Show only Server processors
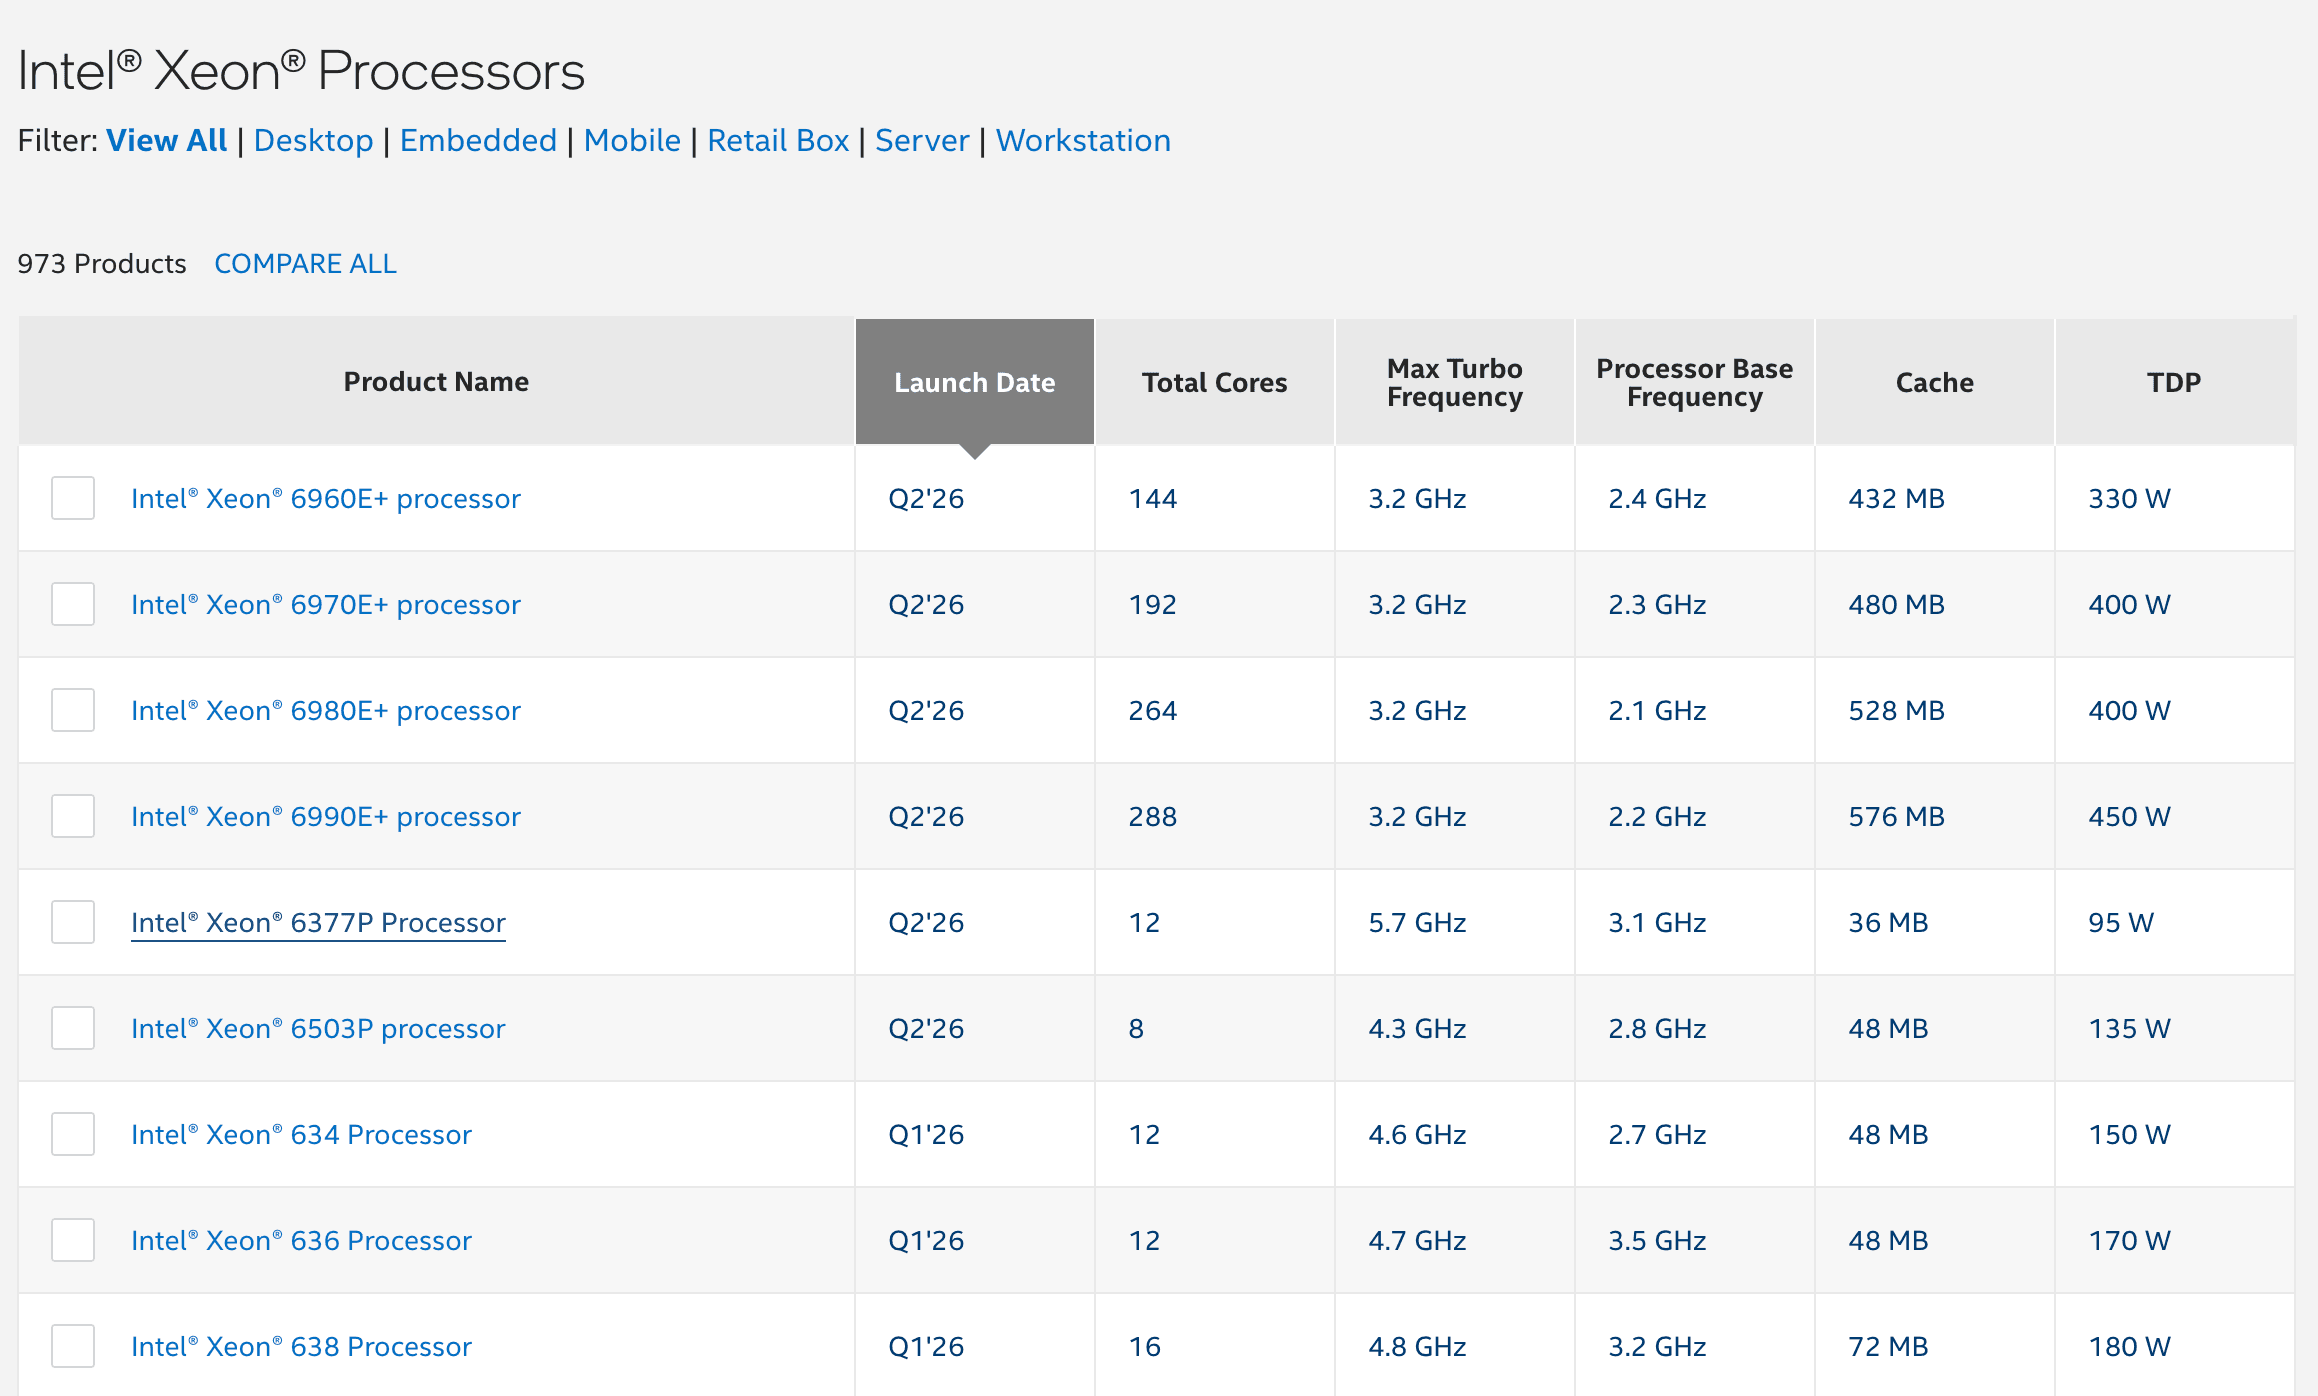2318x1396 pixels. (x=922, y=140)
